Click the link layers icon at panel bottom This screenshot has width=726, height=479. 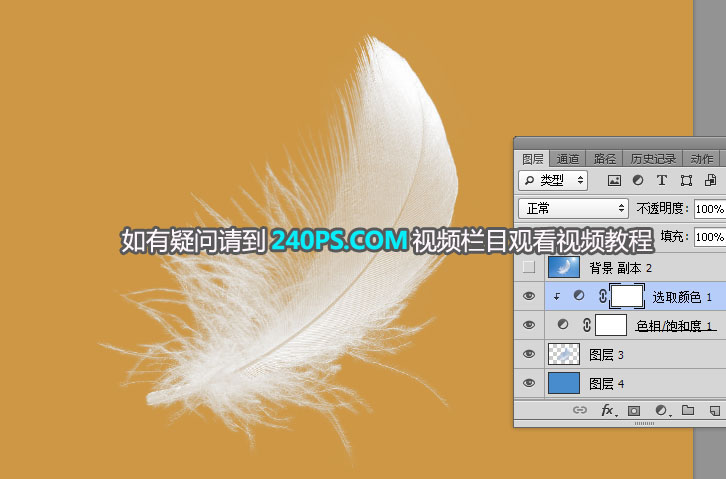pos(580,410)
